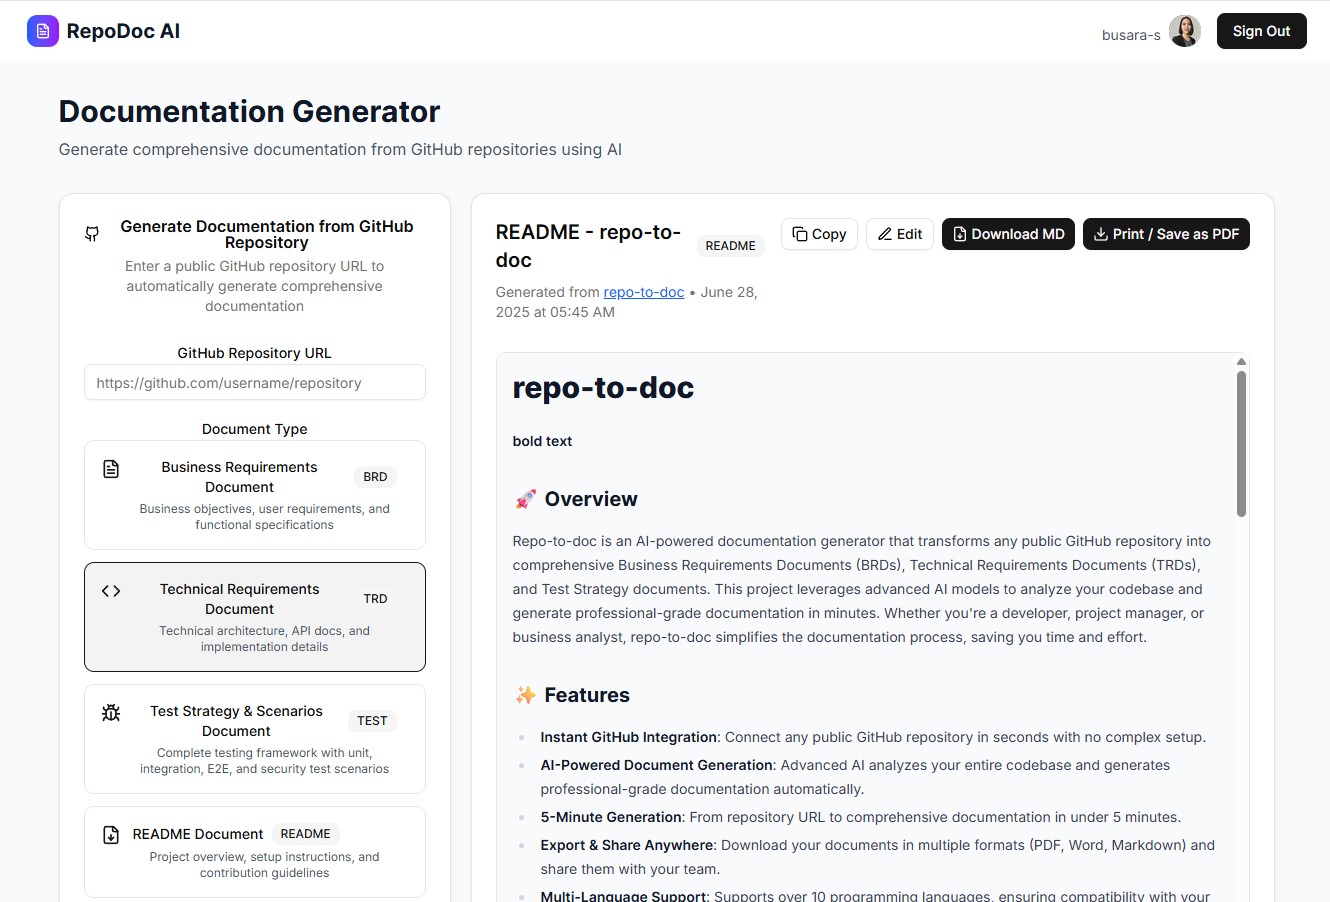Click the bug icon on the Test Strategy card
The width and height of the screenshot is (1330, 902).
click(x=110, y=712)
